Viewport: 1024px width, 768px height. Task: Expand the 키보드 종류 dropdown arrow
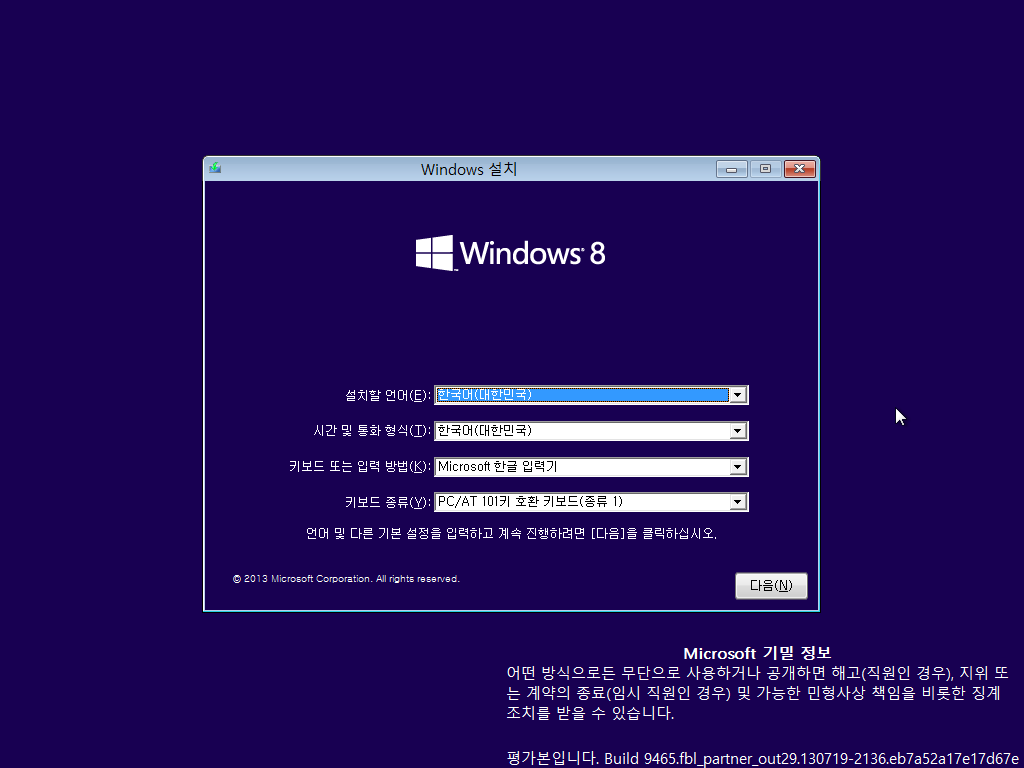[738, 502]
